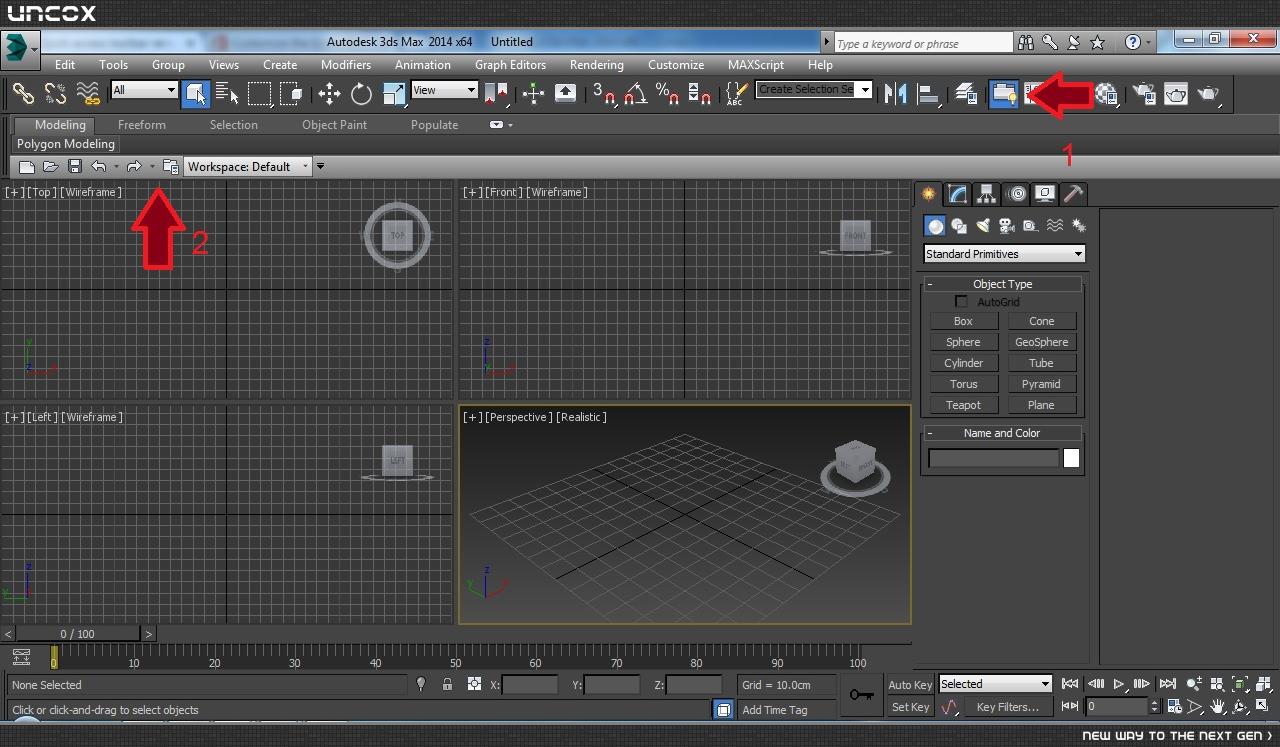This screenshot has height=747, width=1280.
Task: Pick the Rectangular Selection Region tool
Action: 259,93
